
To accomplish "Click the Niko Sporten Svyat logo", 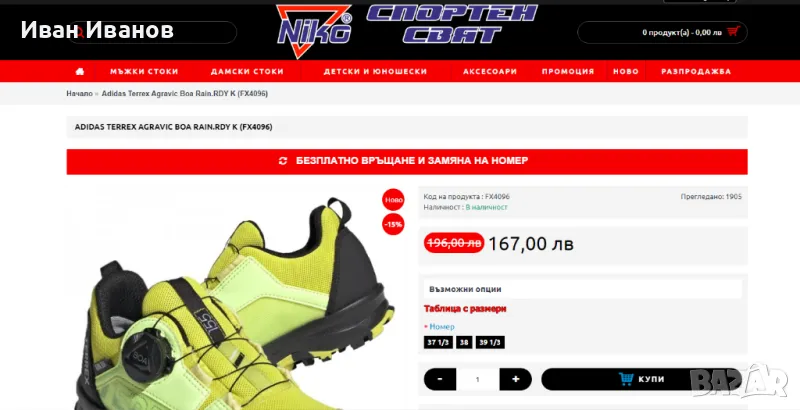I will coord(407,31).
